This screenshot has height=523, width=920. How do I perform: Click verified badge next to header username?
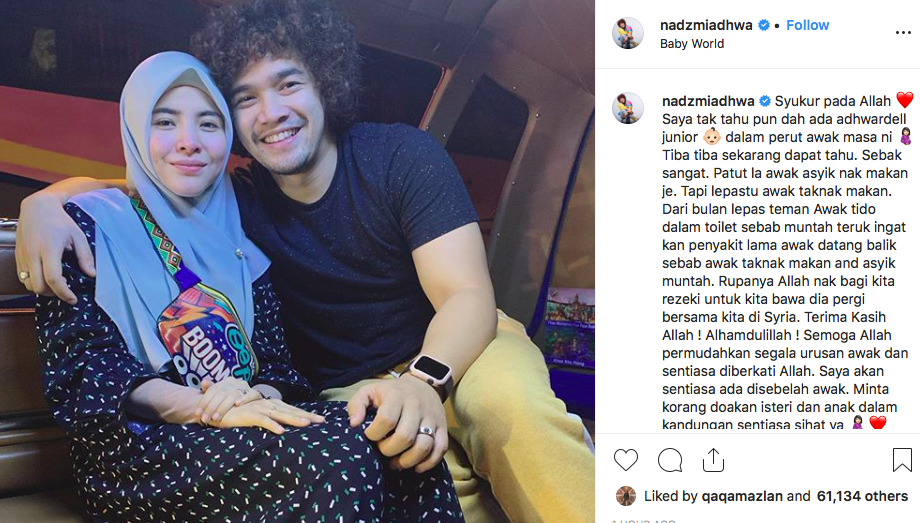click(x=764, y=25)
